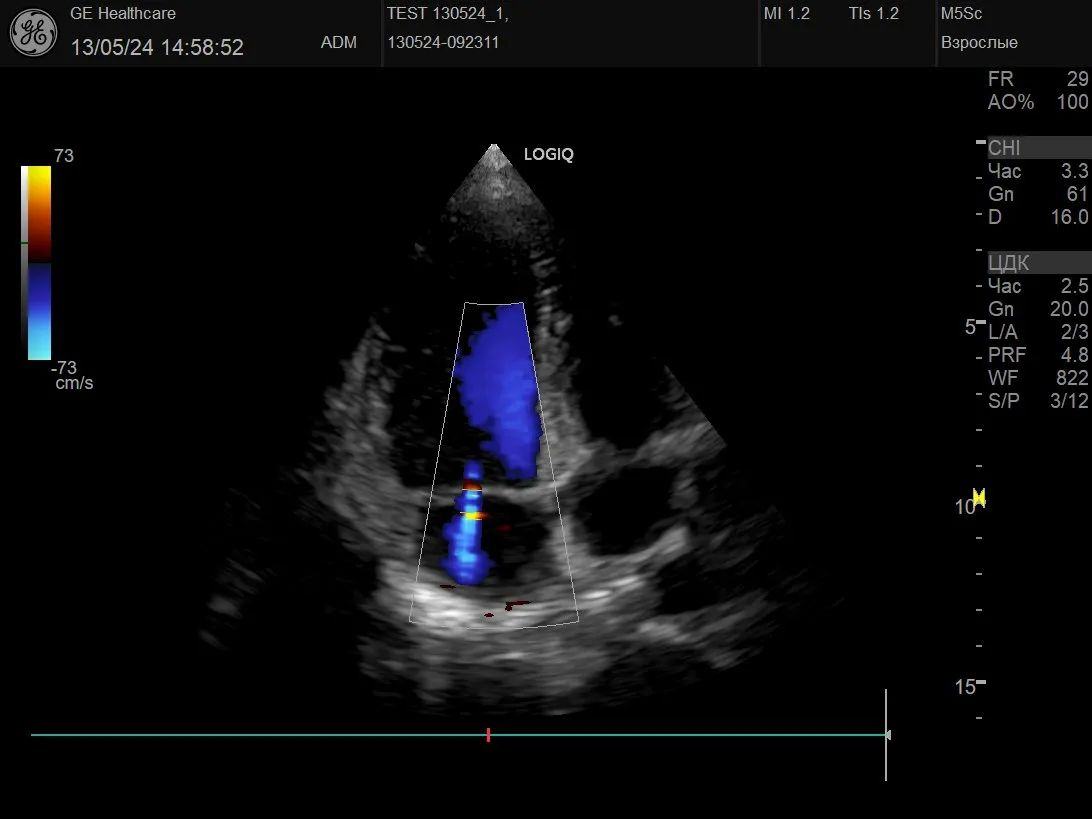The image size is (1092, 819).
Task: Click the probe orientation marker at sector apex
Action: pyautogui.click(x=492, y=151)
